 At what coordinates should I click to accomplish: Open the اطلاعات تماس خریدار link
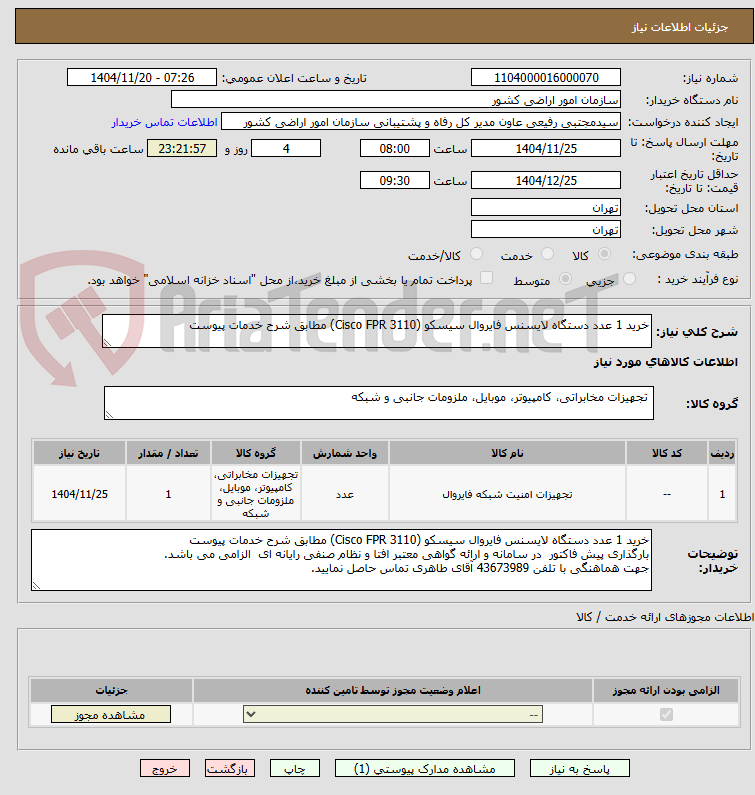coord(164,122)
